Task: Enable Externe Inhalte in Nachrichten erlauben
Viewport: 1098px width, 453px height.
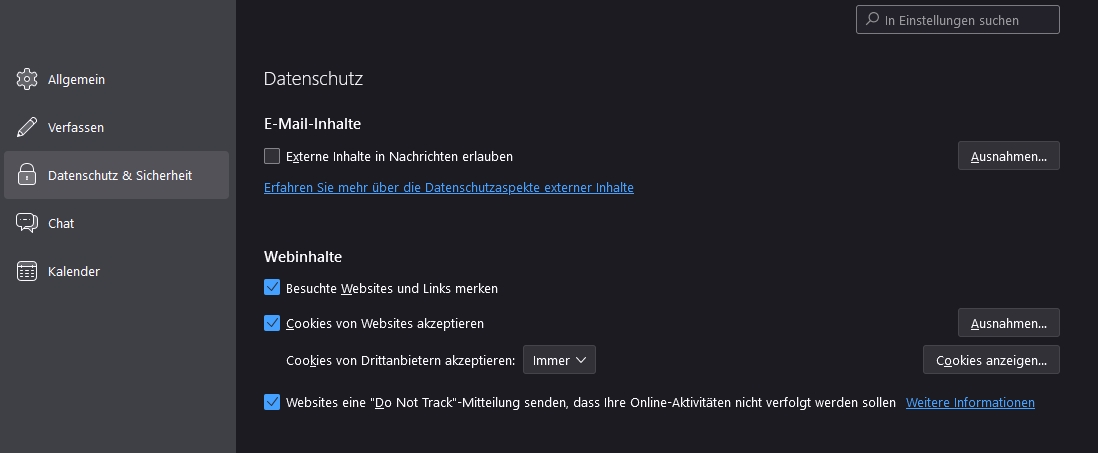Action: [x=272, y=156]
